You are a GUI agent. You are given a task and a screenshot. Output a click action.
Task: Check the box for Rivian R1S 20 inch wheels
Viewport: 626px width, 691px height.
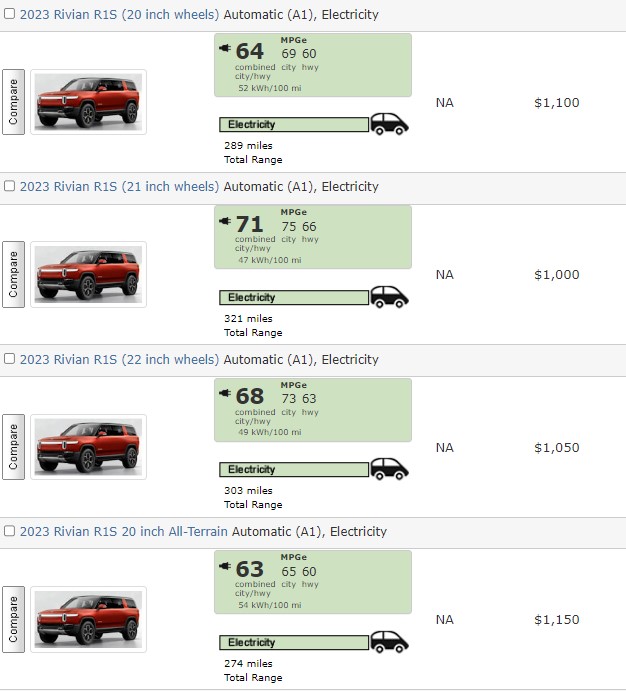point(10,15)
